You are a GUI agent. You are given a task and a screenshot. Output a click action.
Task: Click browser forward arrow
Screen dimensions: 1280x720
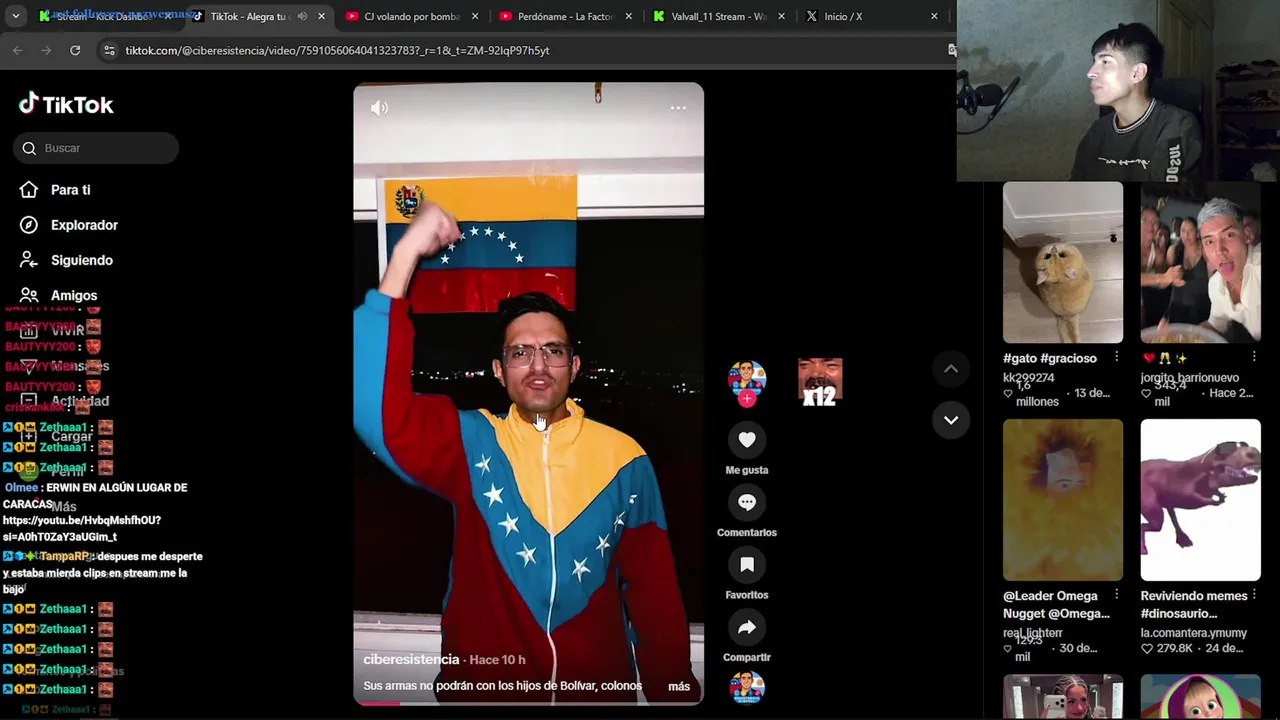click(x=46, y=50)
